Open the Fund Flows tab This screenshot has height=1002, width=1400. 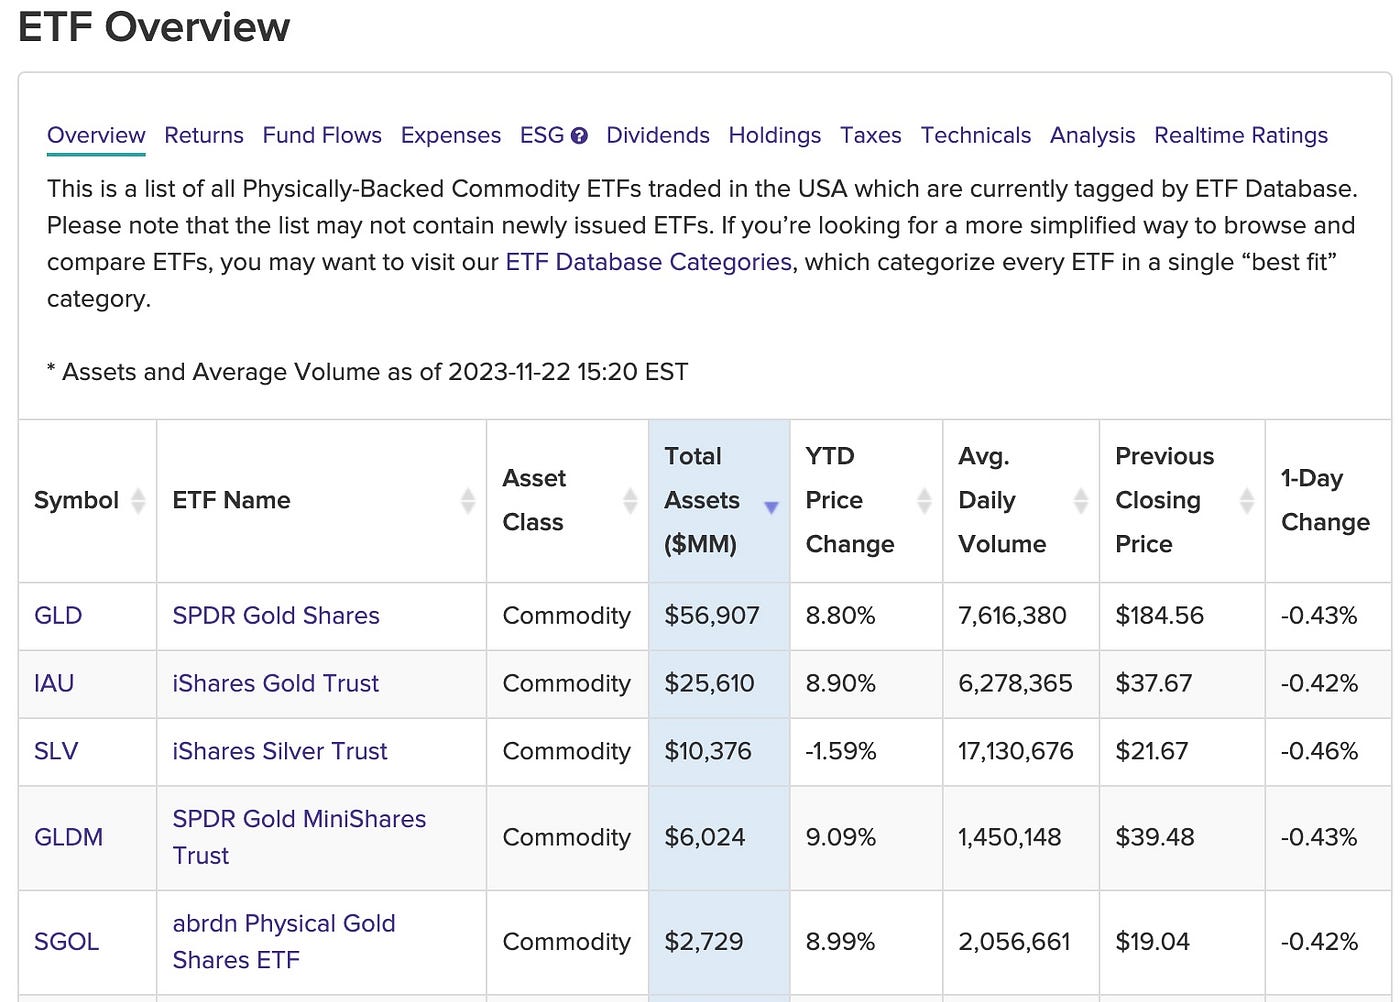322,135
